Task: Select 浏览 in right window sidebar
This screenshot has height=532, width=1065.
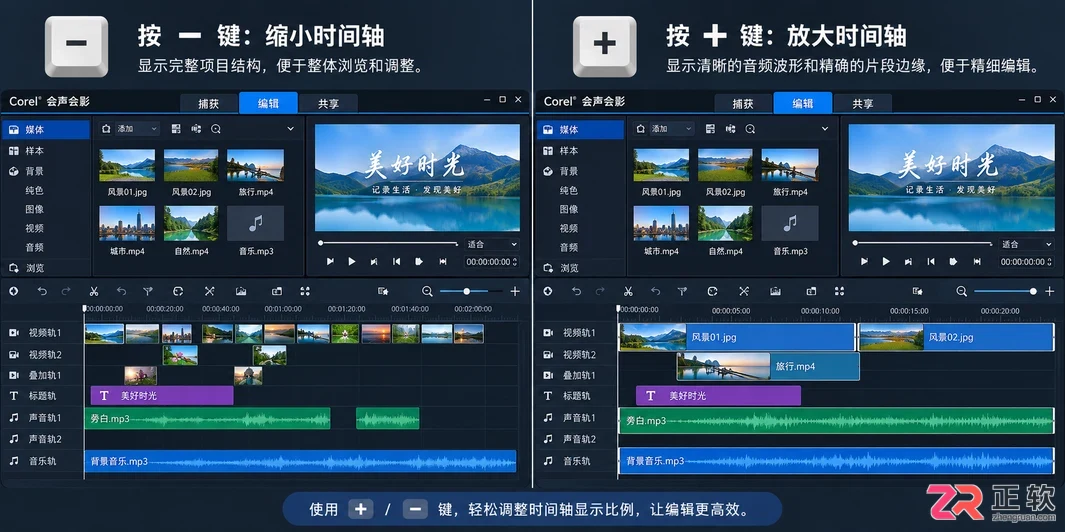Action: click(x=570, y=268)
